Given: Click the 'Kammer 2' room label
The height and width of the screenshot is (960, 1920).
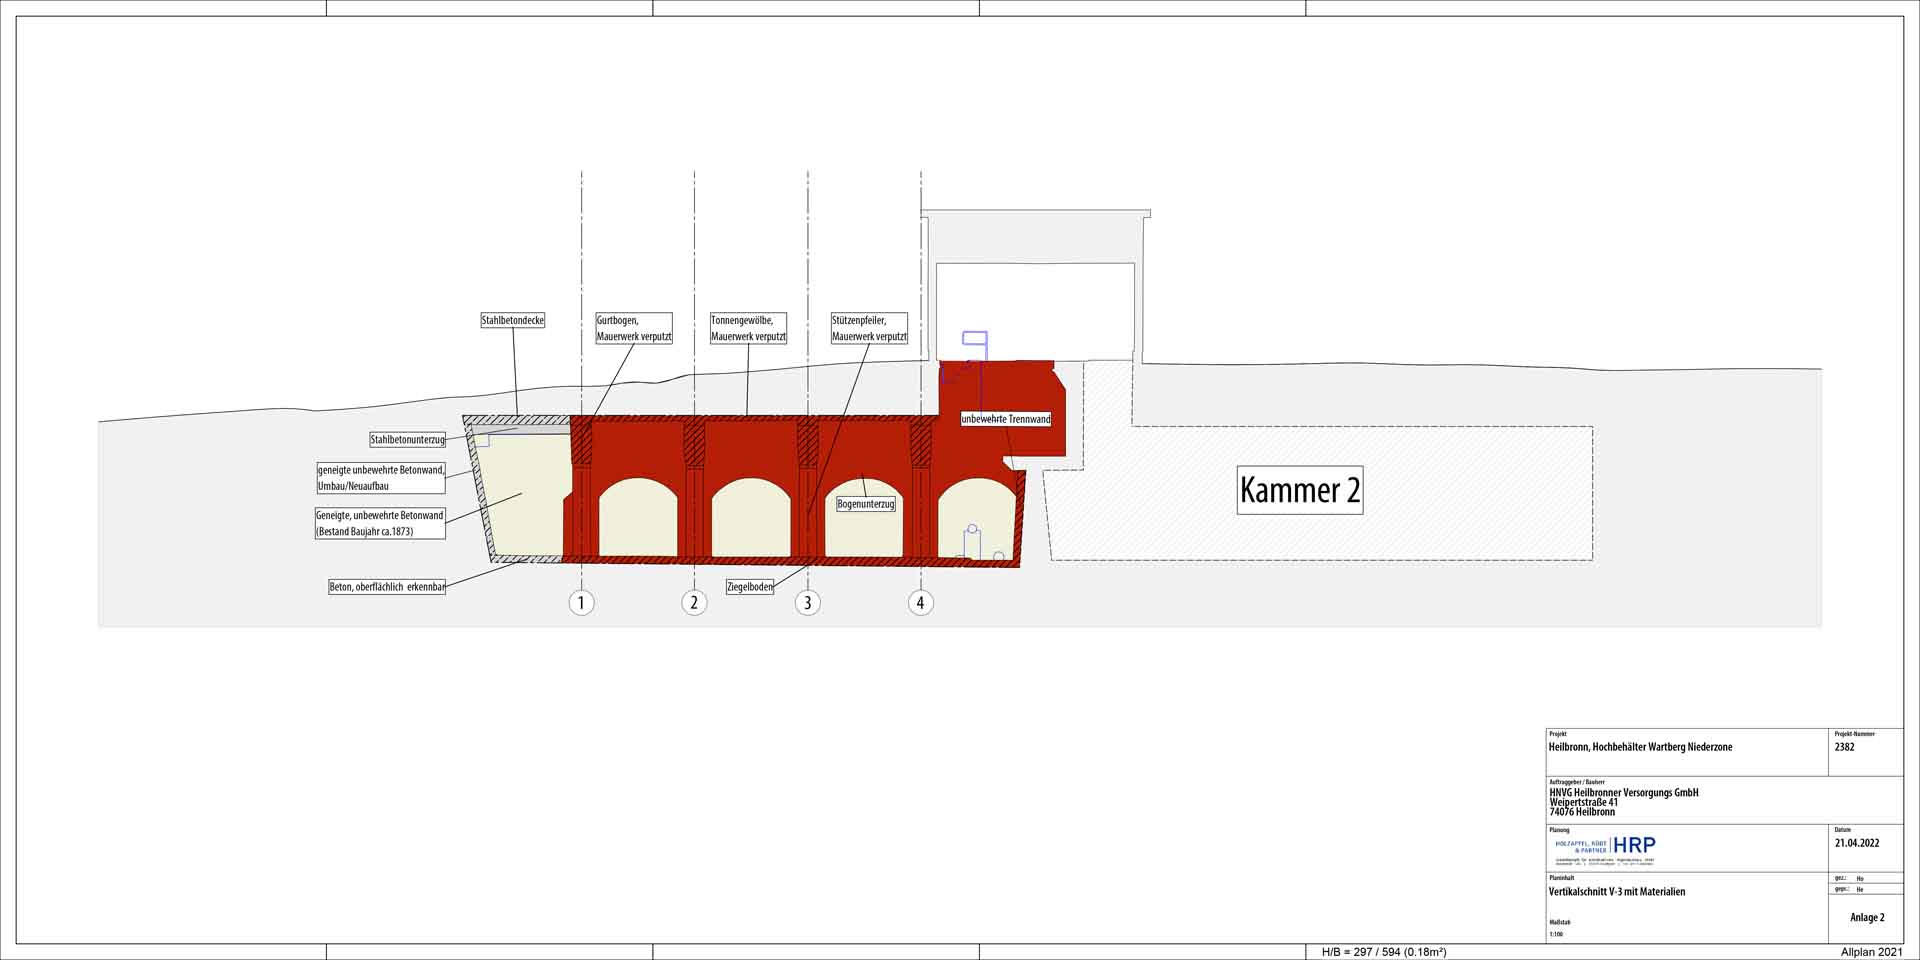Looking at the screenshot, I should click(x=1300, y=490).
